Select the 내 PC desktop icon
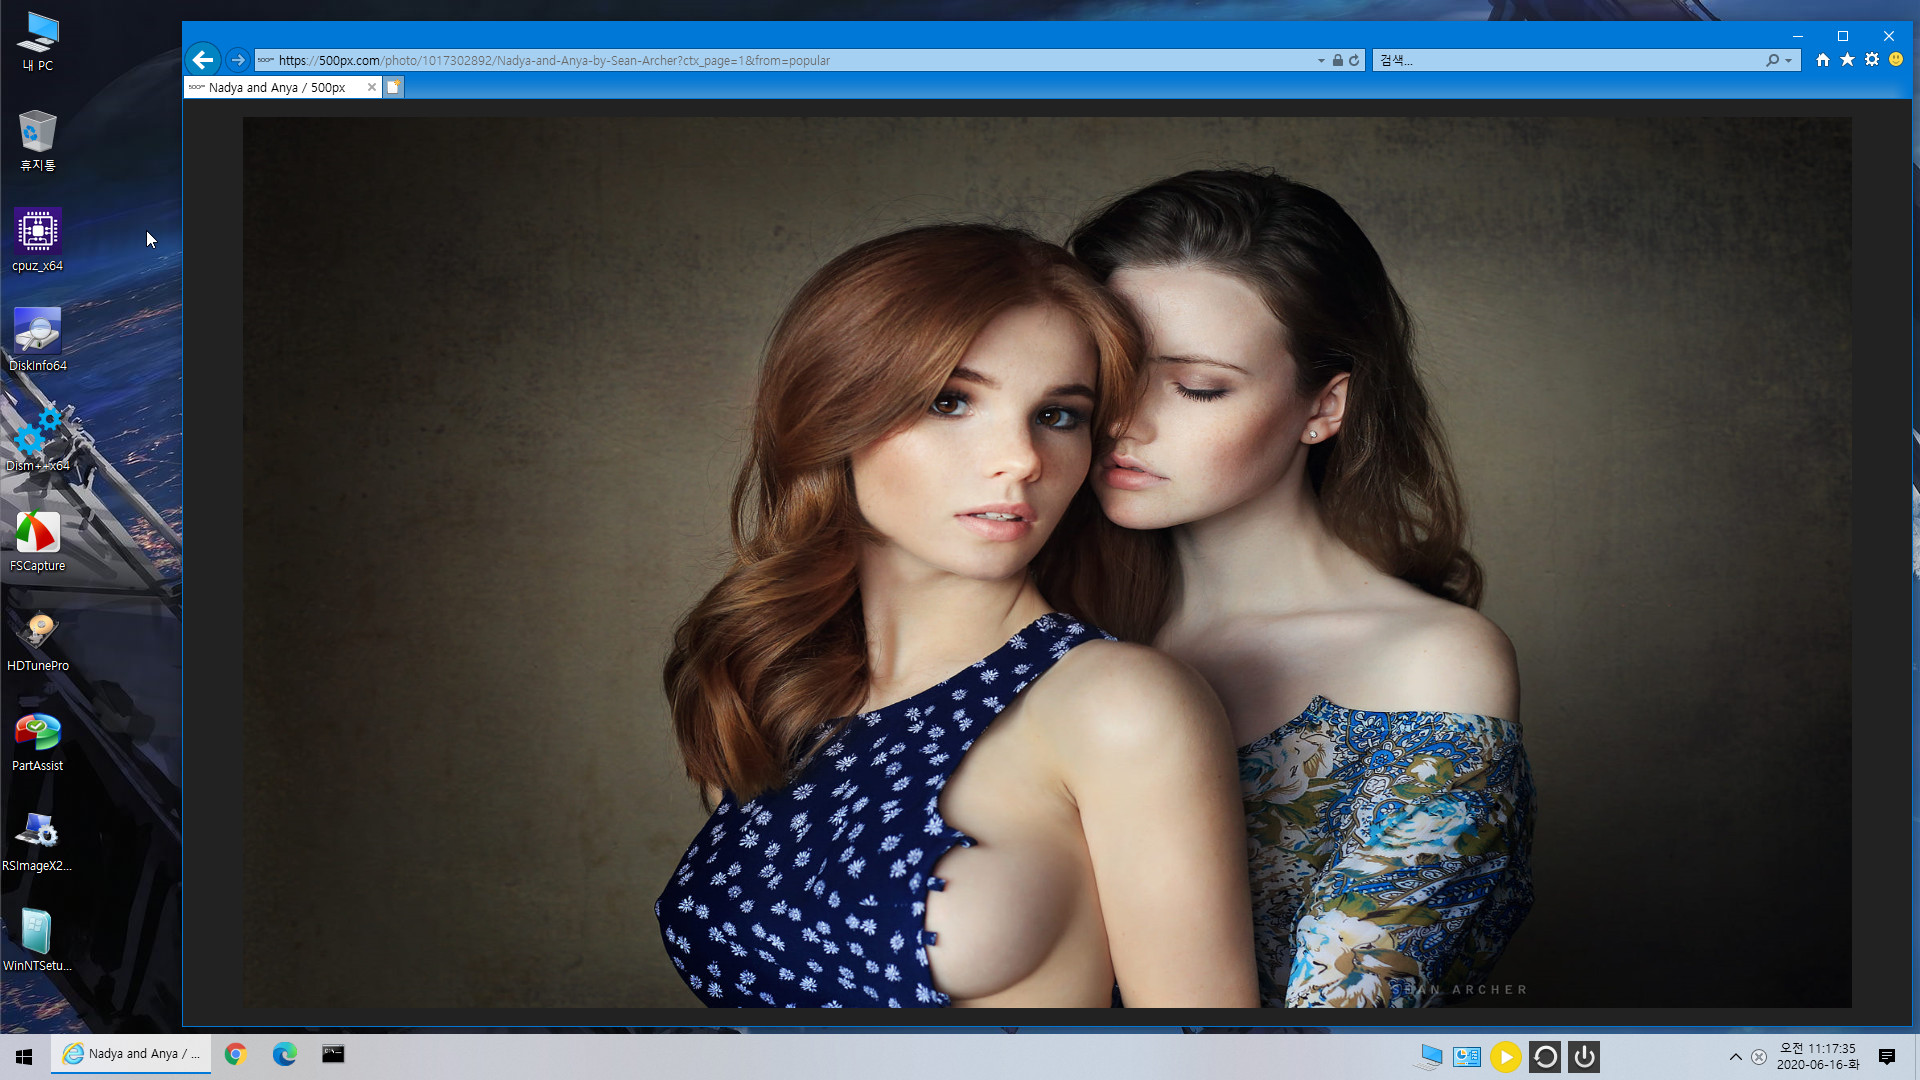 point(38,42)
